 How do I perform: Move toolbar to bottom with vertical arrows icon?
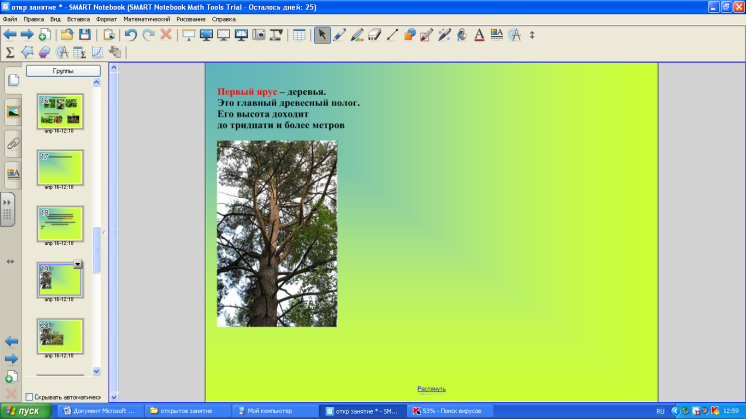(532, 35)
